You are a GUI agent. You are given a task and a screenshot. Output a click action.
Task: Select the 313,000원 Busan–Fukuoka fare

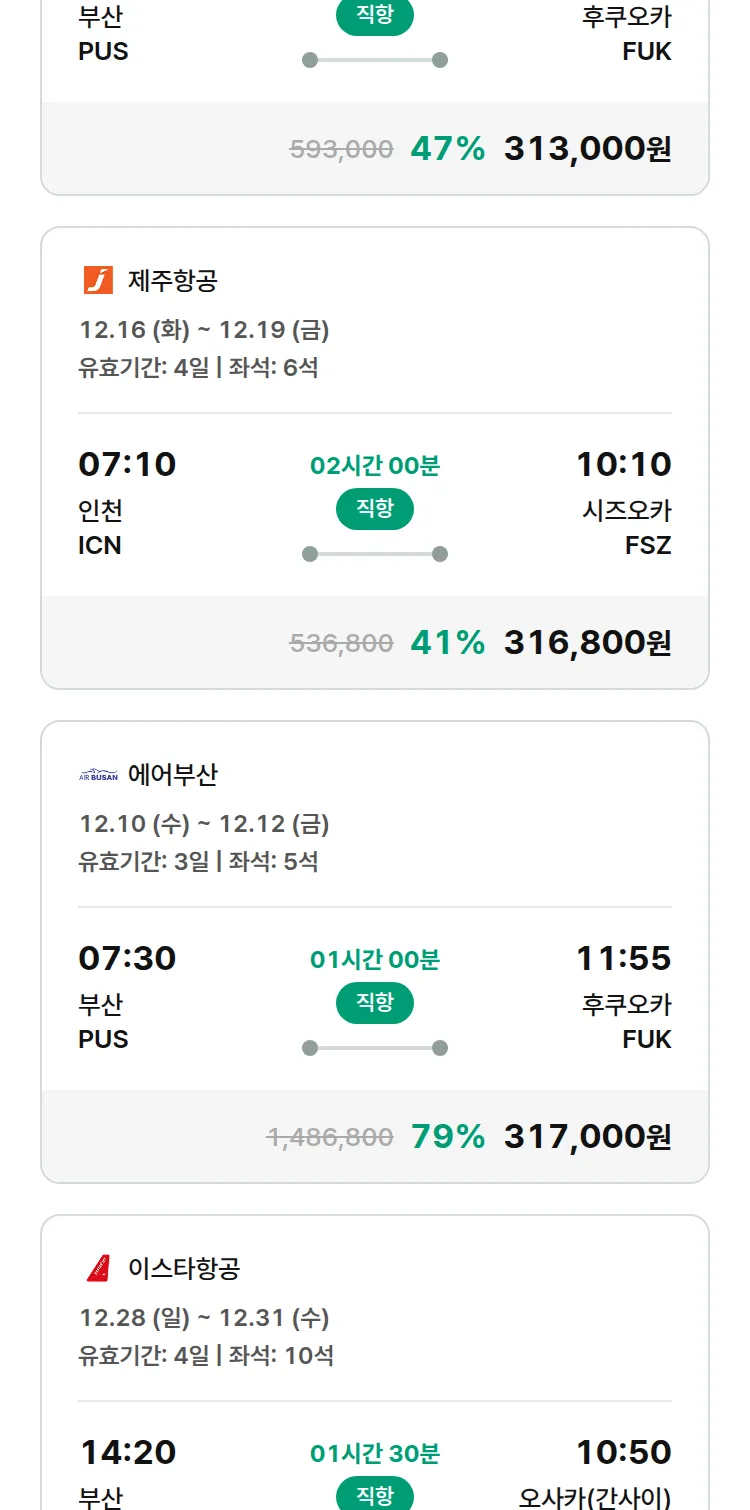point(587,148)
